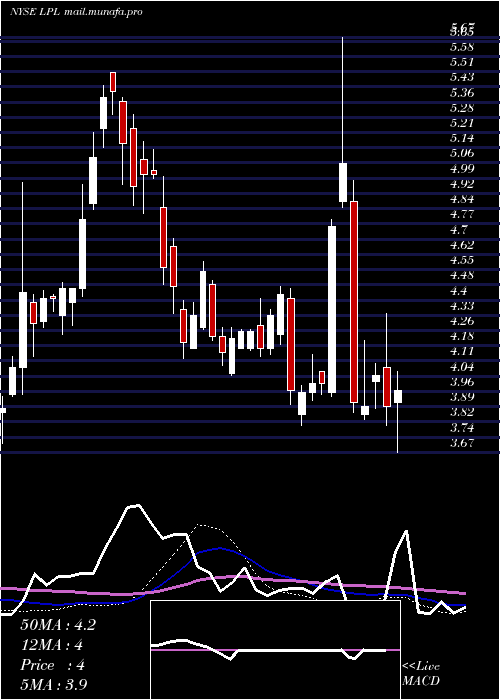500x700 pixels.
Task: Click the 5.21 price axis label
Action: point(462,123)
